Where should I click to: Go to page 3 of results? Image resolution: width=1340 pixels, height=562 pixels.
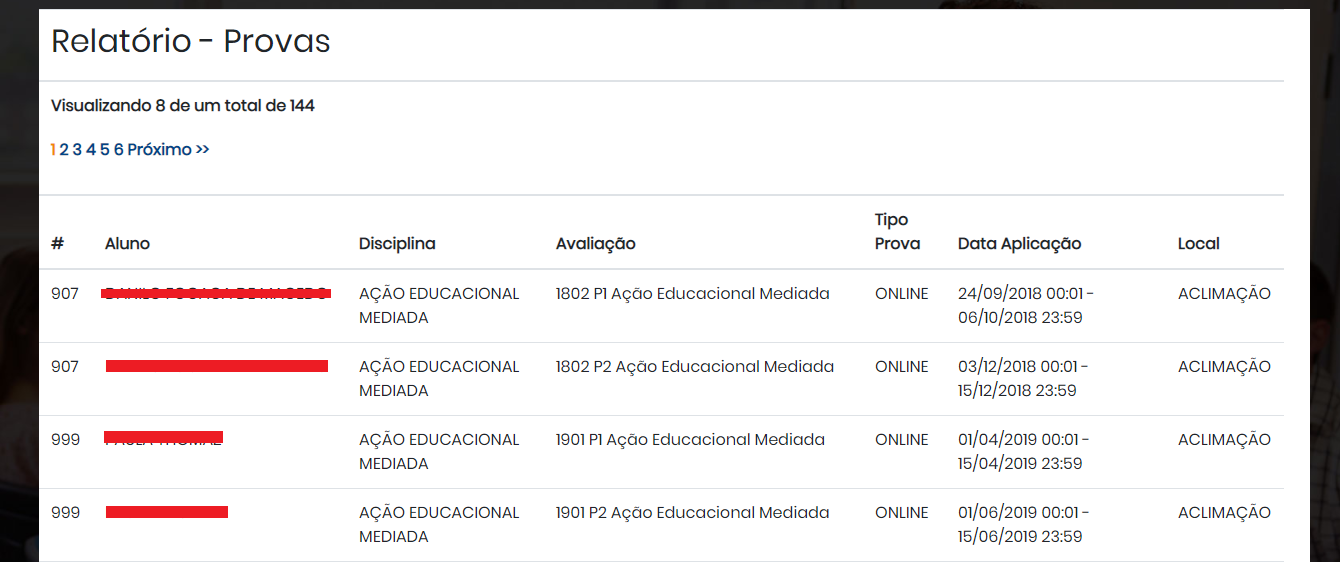tap(77, 149)
